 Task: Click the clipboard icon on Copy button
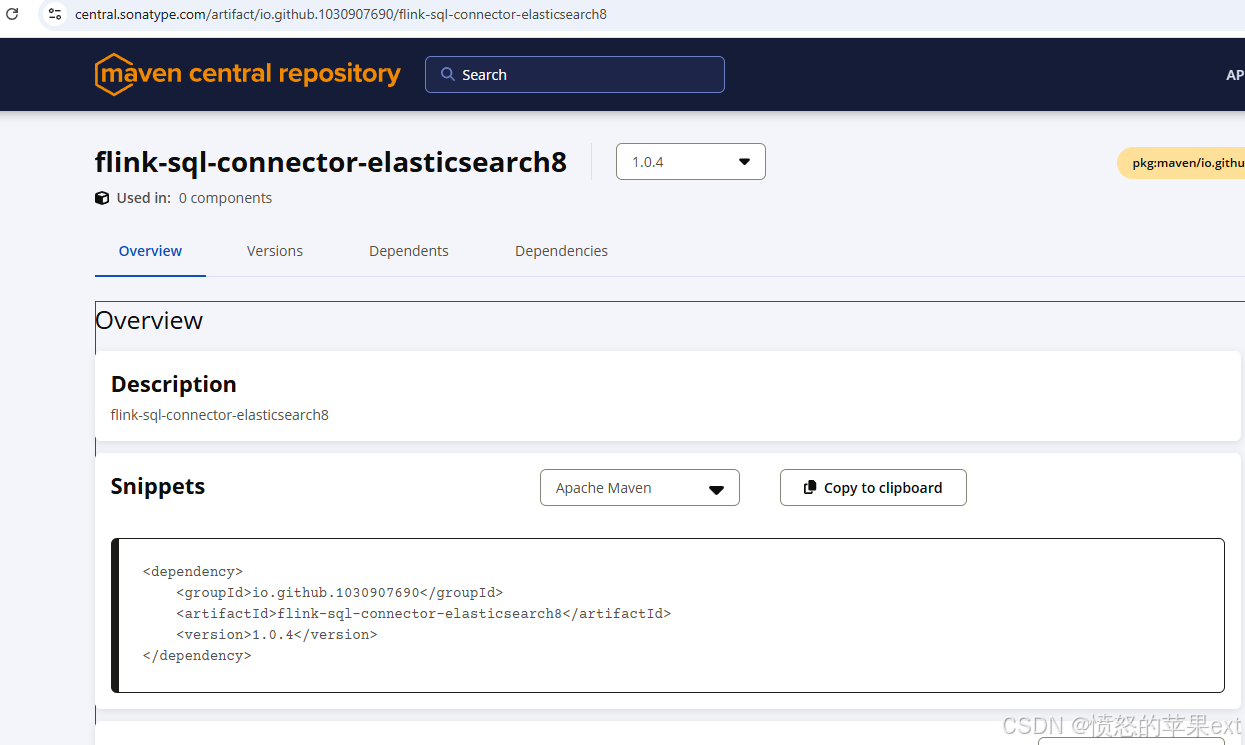click(x=810, y=488)
